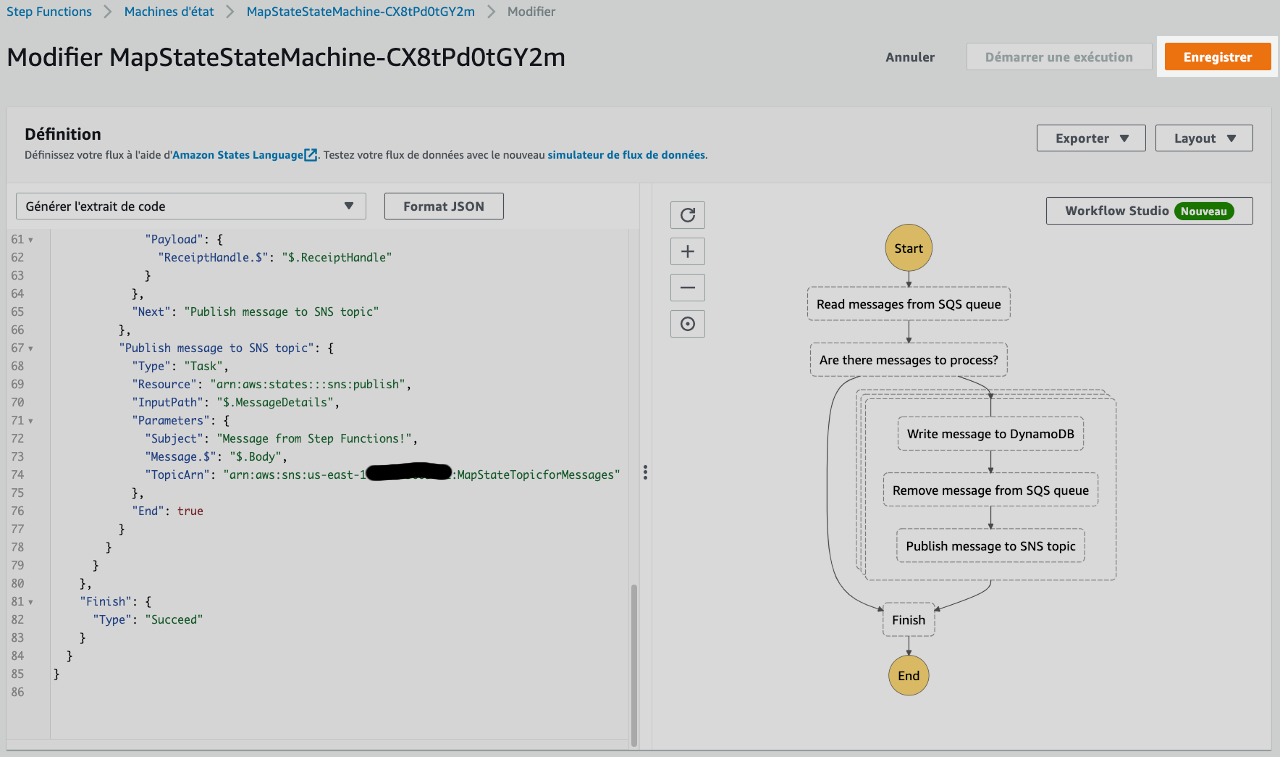Select the Are there messages to process? state
Viewport: 1280px width, 757px height.
[x=908, y=360]
